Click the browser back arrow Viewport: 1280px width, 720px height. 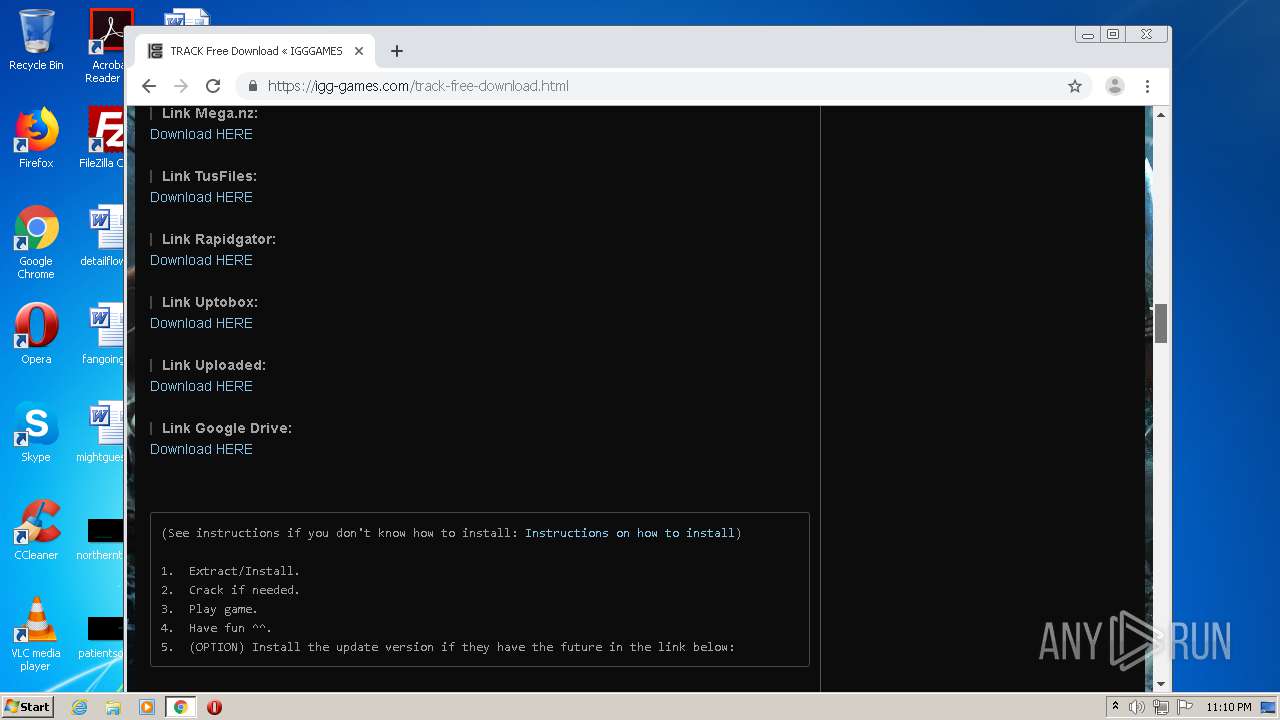[x=149, y=86]
